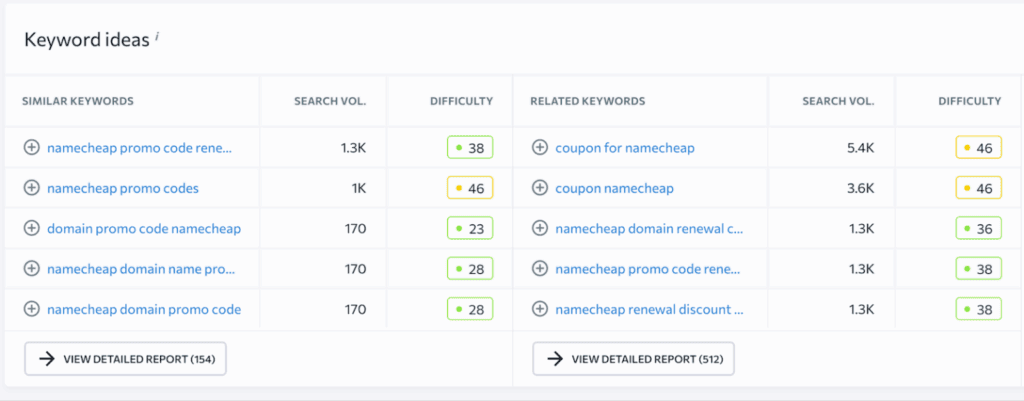Click the plus icon beside 'namecheap promo codes'

[31, 189]
